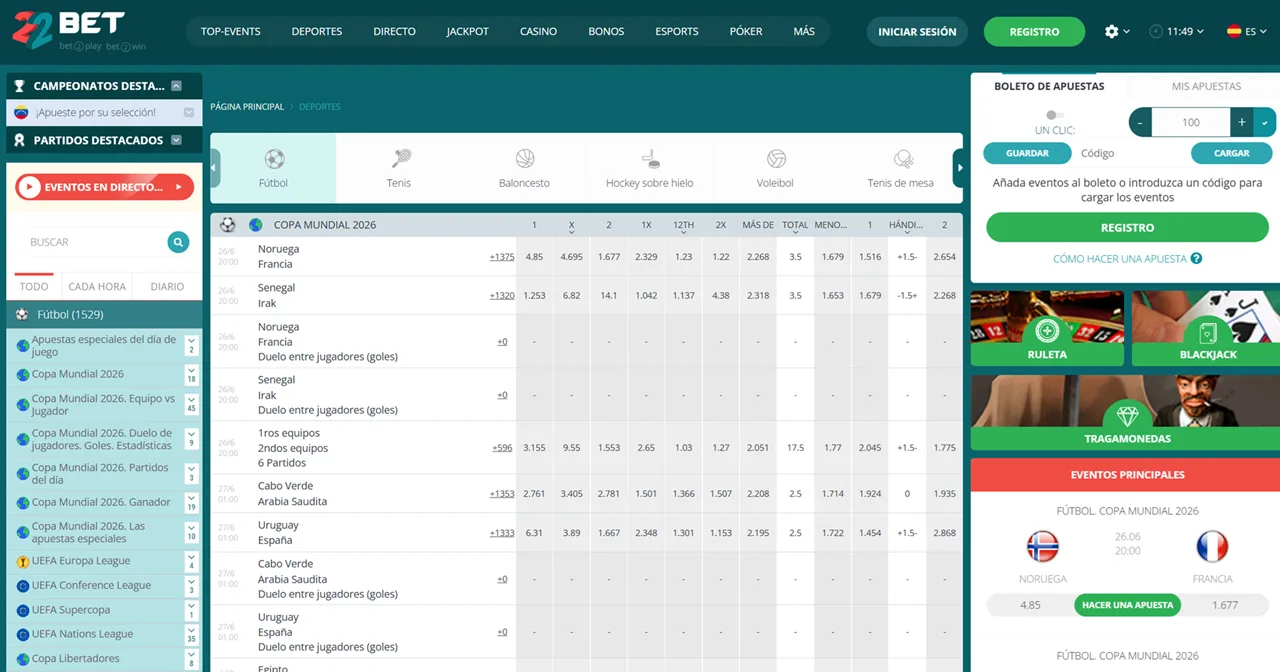The image size is (1280, 672).
Task: Click the play icon in Eventos en Directo
Action: click(29, 187)
